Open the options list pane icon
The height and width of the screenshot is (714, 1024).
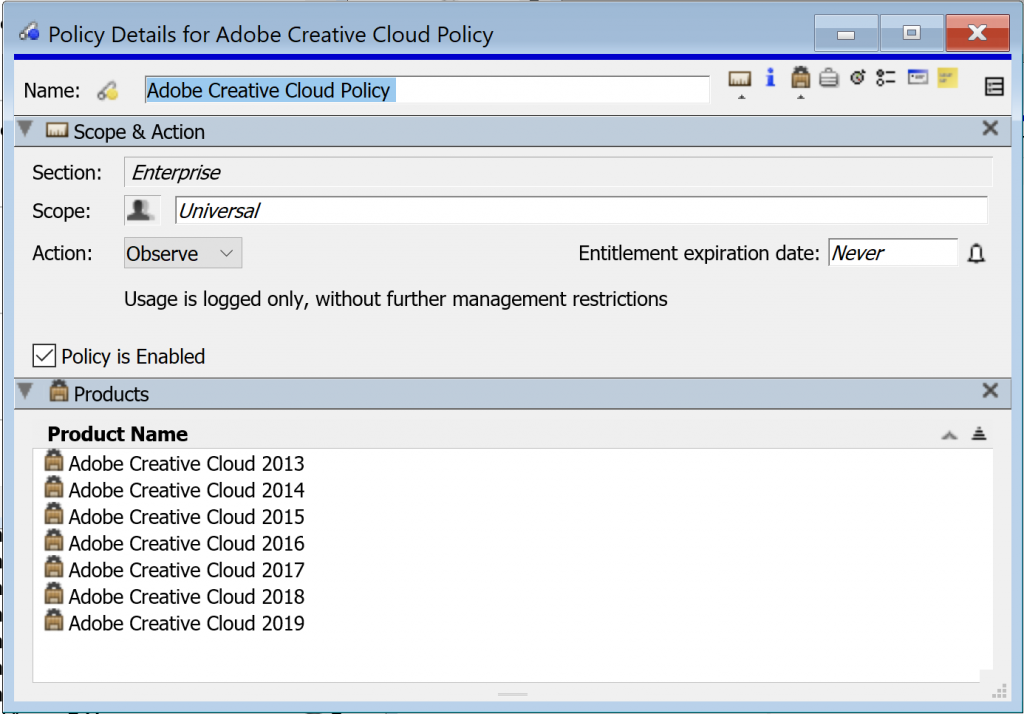(886, 78)
